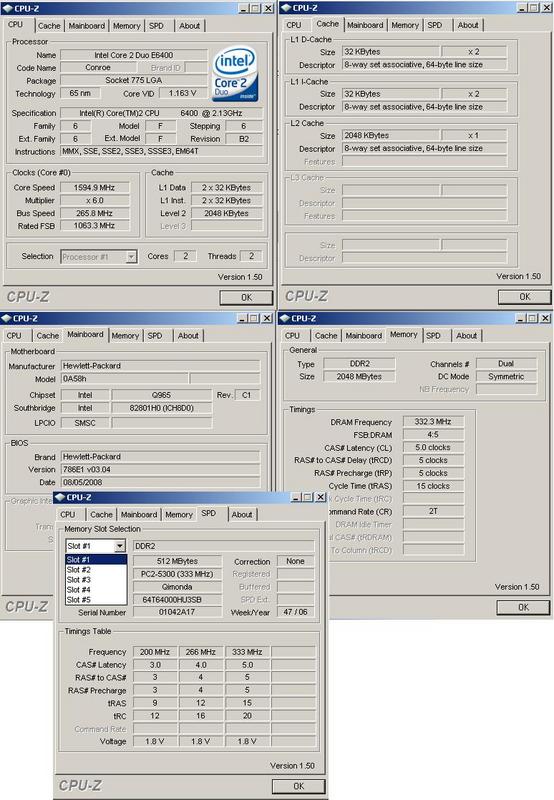Click OK in the Cache window
Viewport: 554px width, 800px height.
pos(524,296)
